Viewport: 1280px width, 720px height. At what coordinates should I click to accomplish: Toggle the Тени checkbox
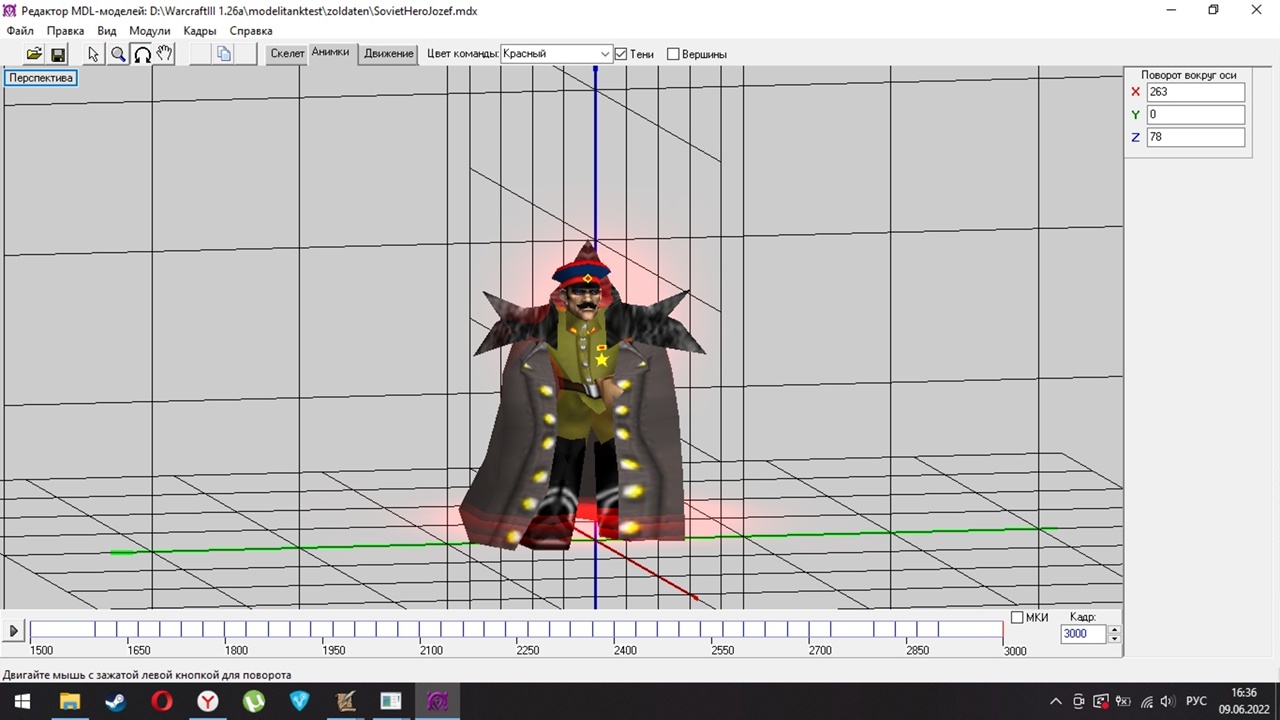pos(621,54)
